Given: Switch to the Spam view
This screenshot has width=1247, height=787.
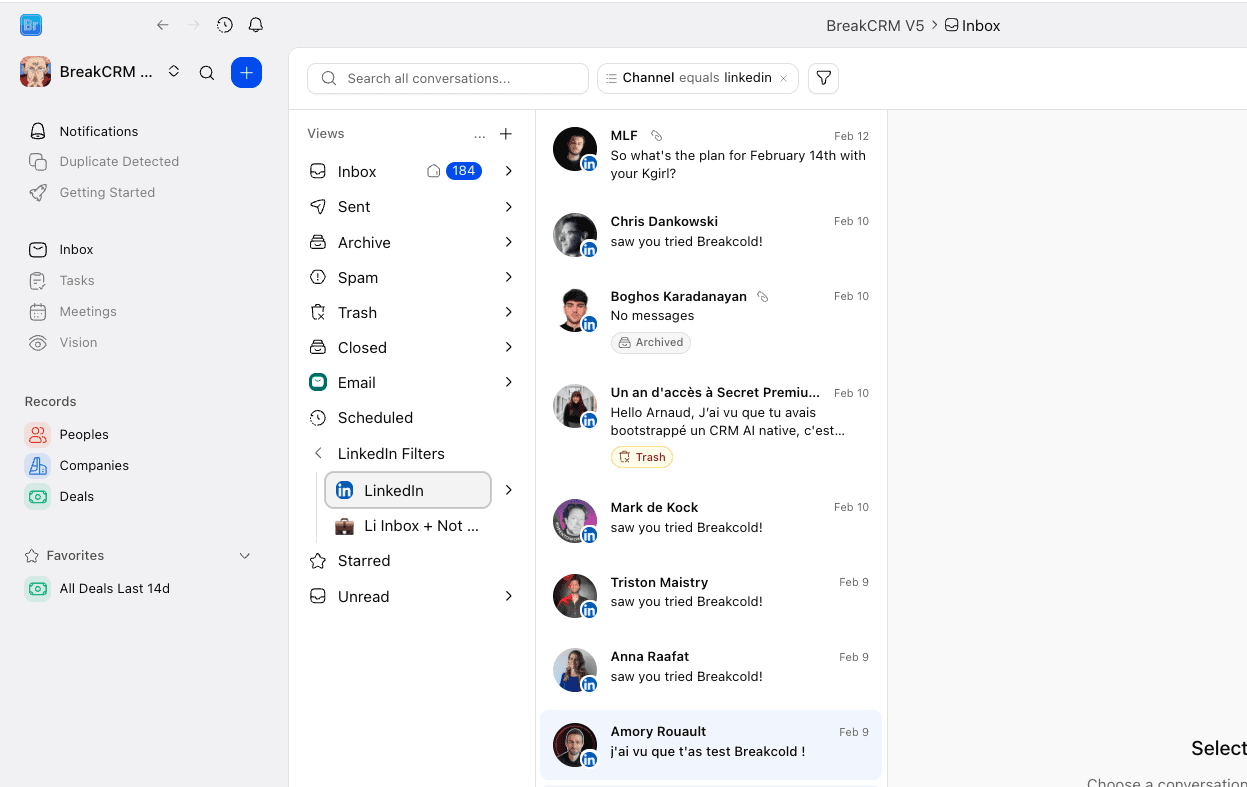Looking at the screenshot, I should pyautogui.click(x=358, y=277).
